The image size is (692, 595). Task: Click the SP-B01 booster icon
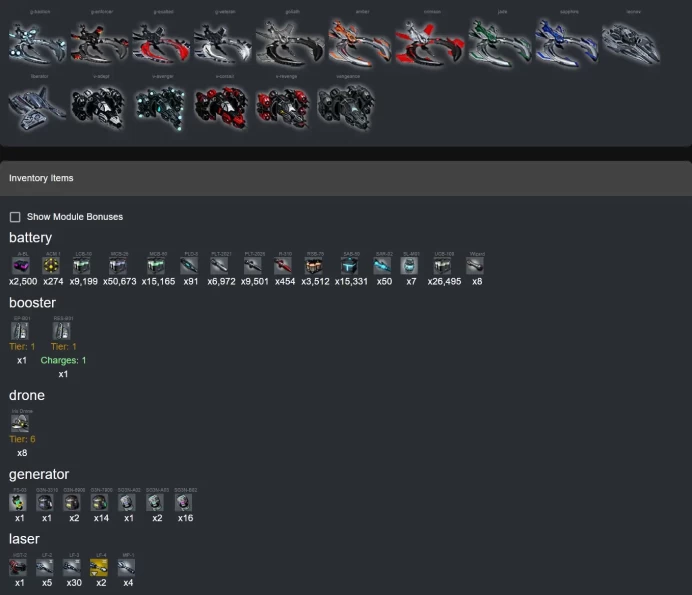click(20, 331)
